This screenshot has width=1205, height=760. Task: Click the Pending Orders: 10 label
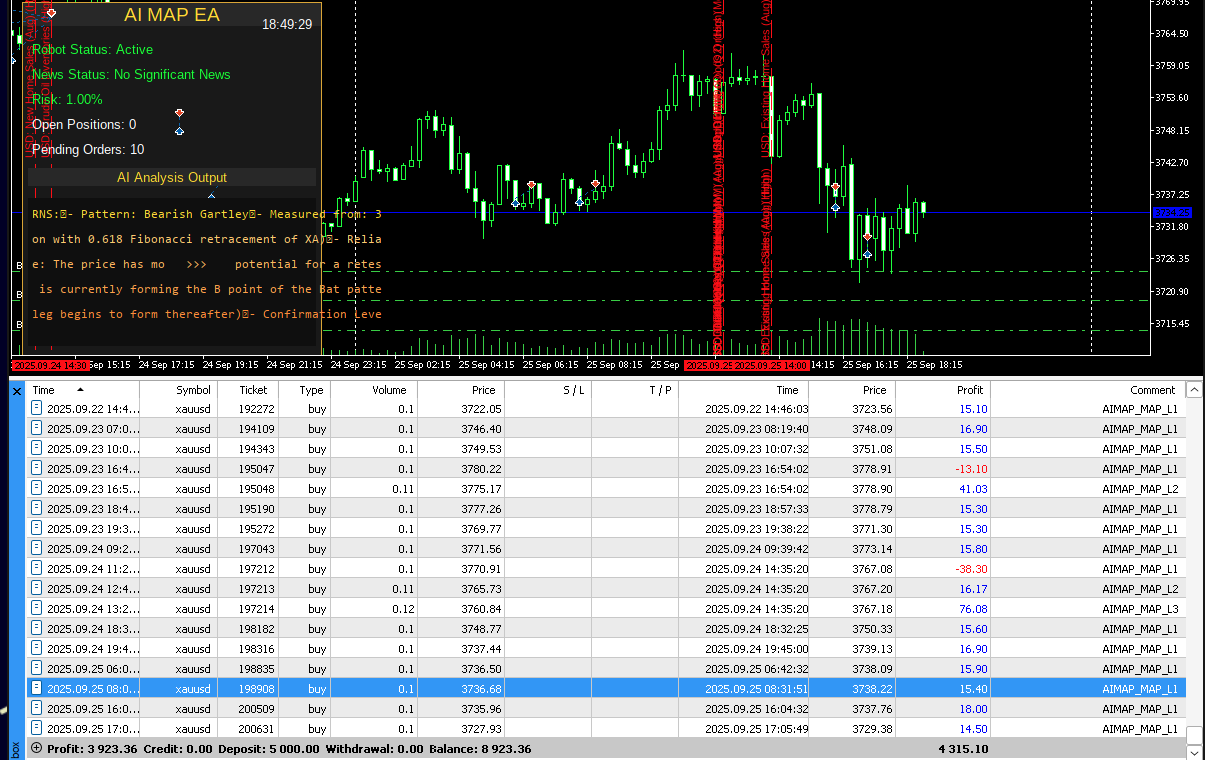pos(88,149)
